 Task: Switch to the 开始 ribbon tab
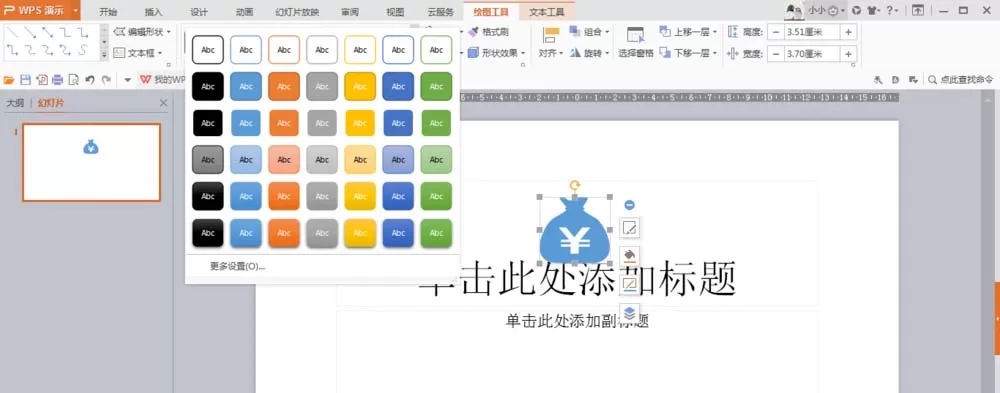[108, 11]
